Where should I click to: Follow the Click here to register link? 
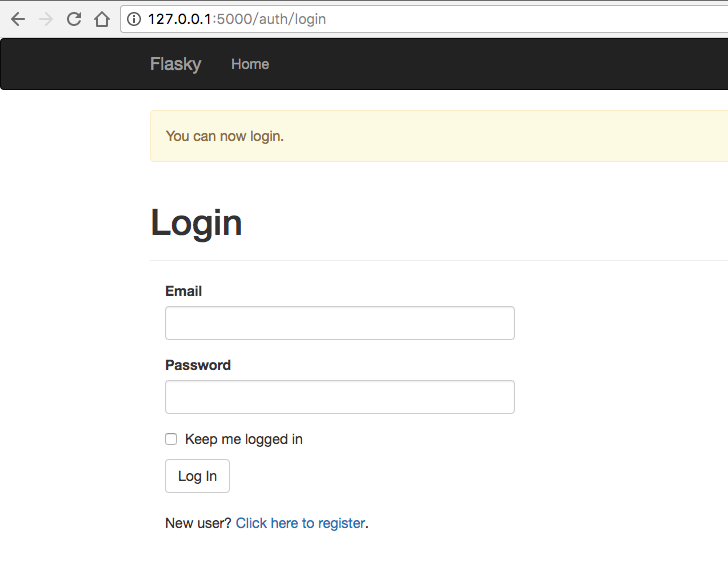[x=300, y=523]
